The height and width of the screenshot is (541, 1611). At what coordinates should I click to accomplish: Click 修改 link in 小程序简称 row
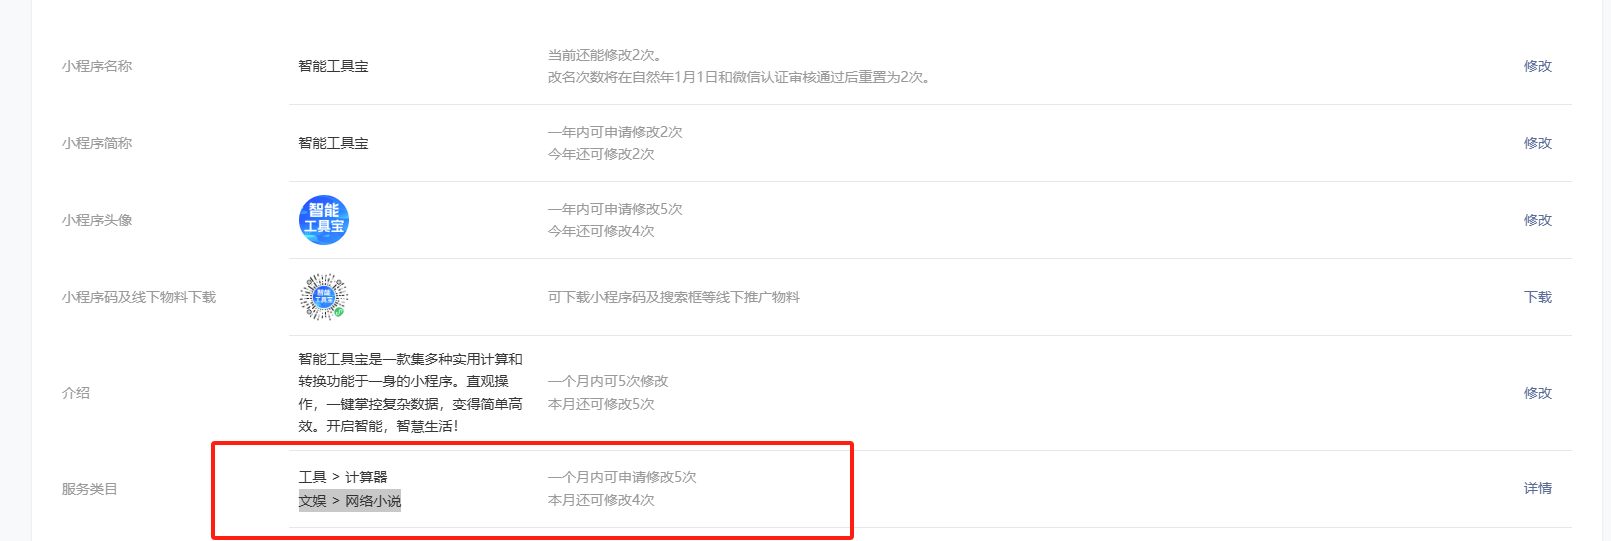pos(1537,143)
